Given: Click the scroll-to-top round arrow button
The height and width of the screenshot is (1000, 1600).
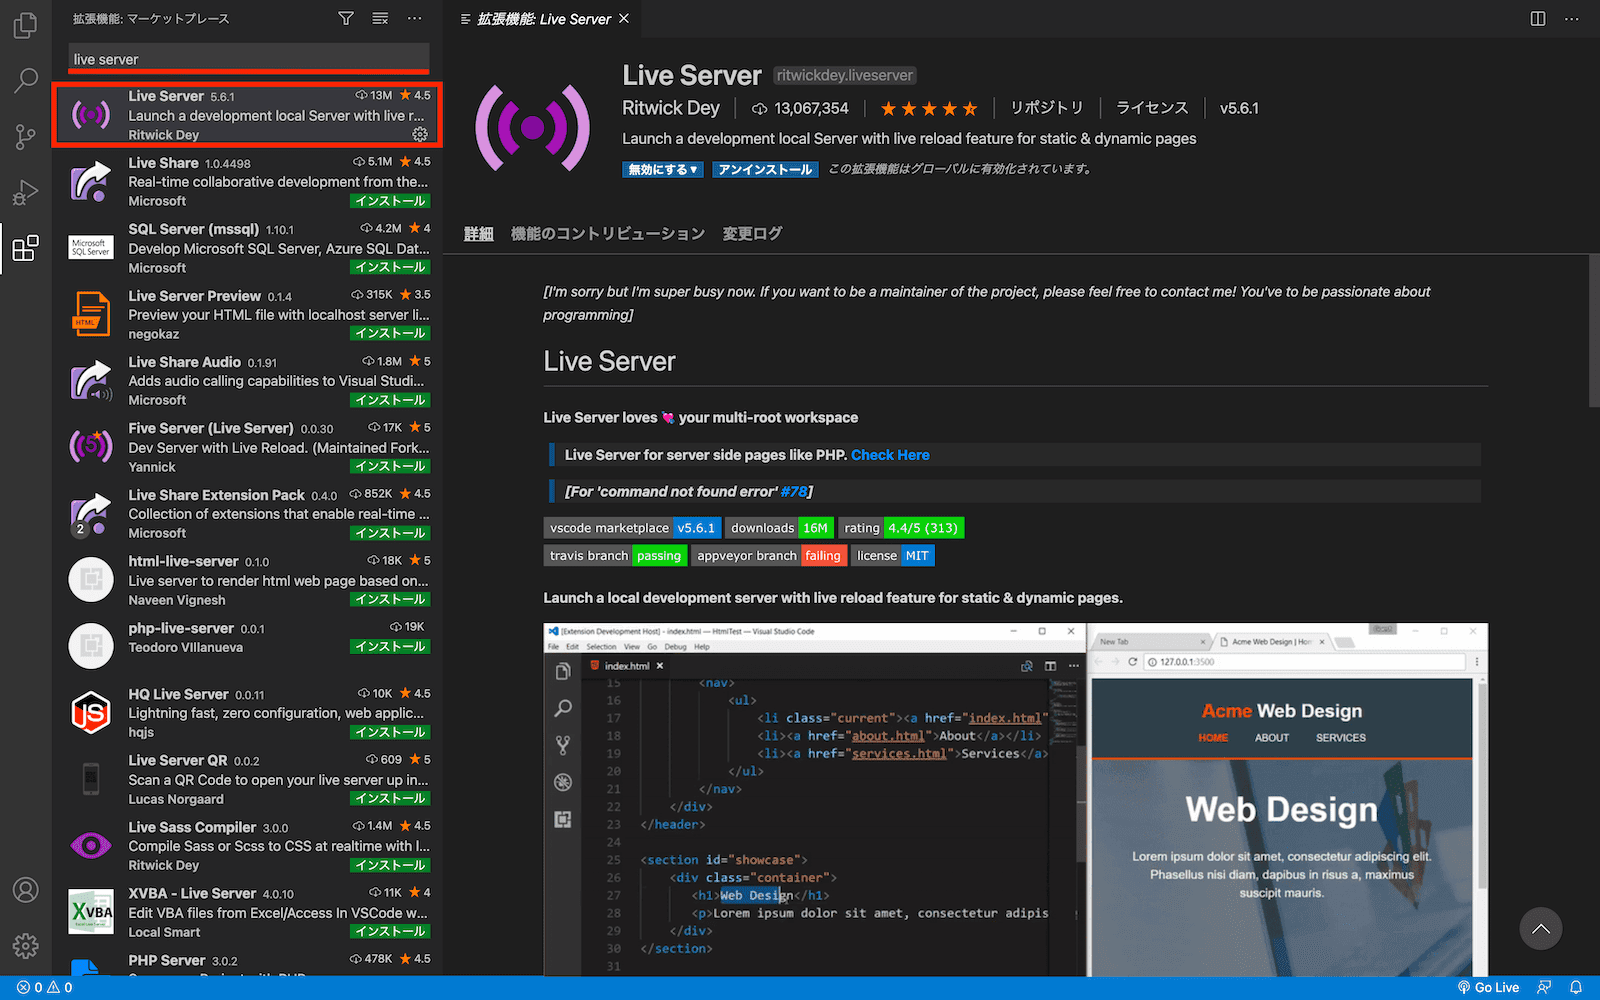Looking at the screenshot, I should click(x=1541, y=929).
